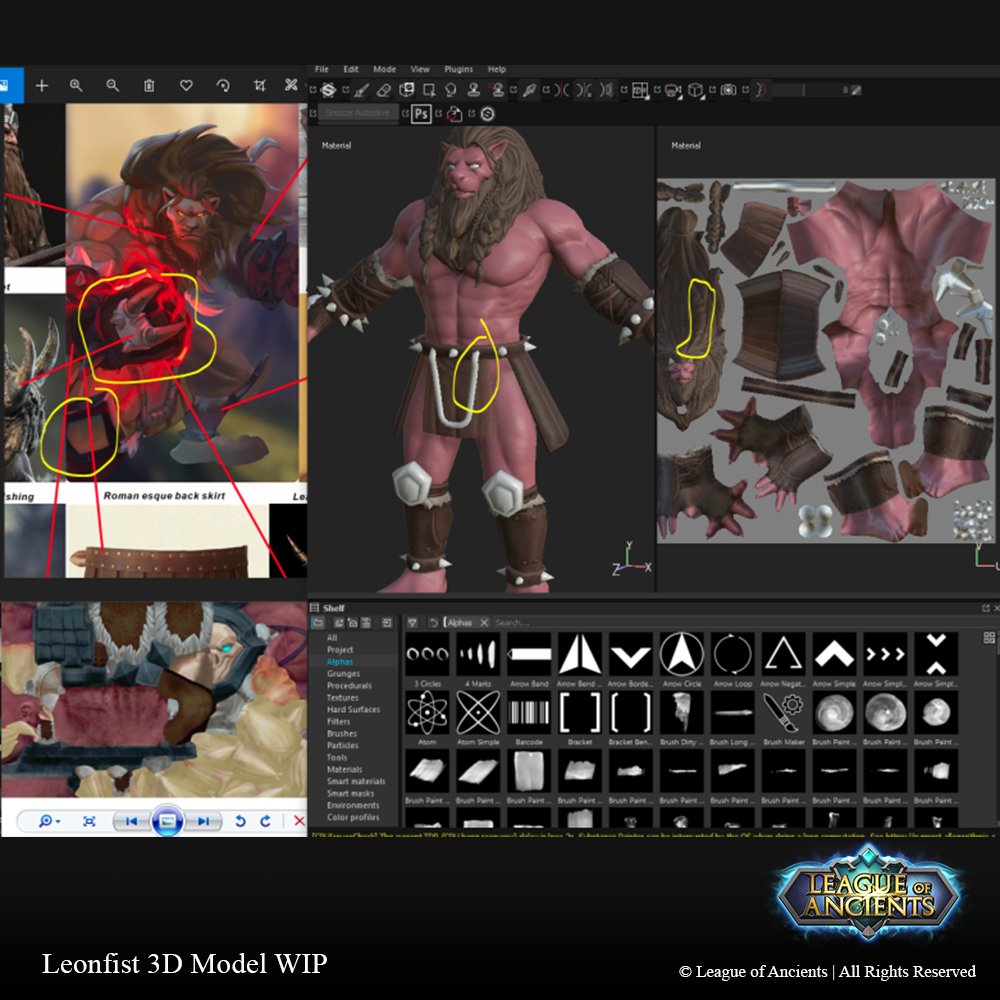Image resolution: width=1000 pixels, height=1000 pixels.
Task: Open the File menu
Action: [x=322, y=70]
